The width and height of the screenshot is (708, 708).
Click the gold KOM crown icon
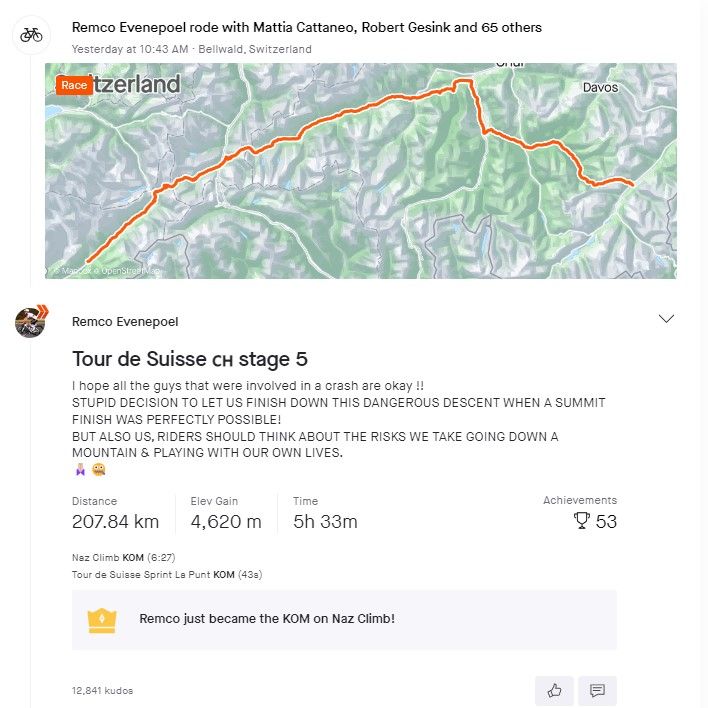(x=102, y=619)
